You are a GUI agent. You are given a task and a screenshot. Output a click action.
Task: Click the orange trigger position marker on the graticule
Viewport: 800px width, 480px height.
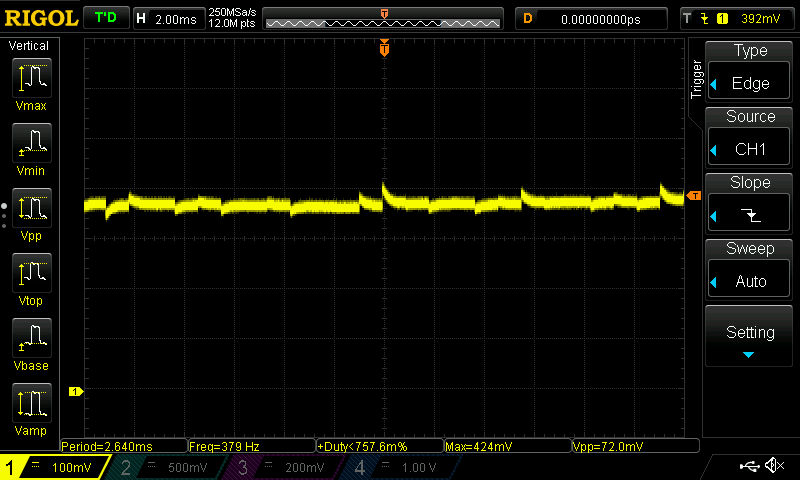pyautogui.click(x=384, y=48)
